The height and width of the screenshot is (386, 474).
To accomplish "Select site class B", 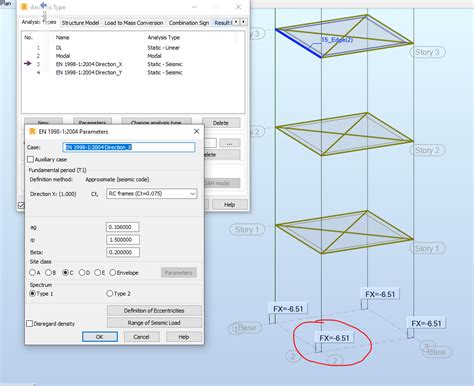I will pyautogui.click(x=48, y=272).
